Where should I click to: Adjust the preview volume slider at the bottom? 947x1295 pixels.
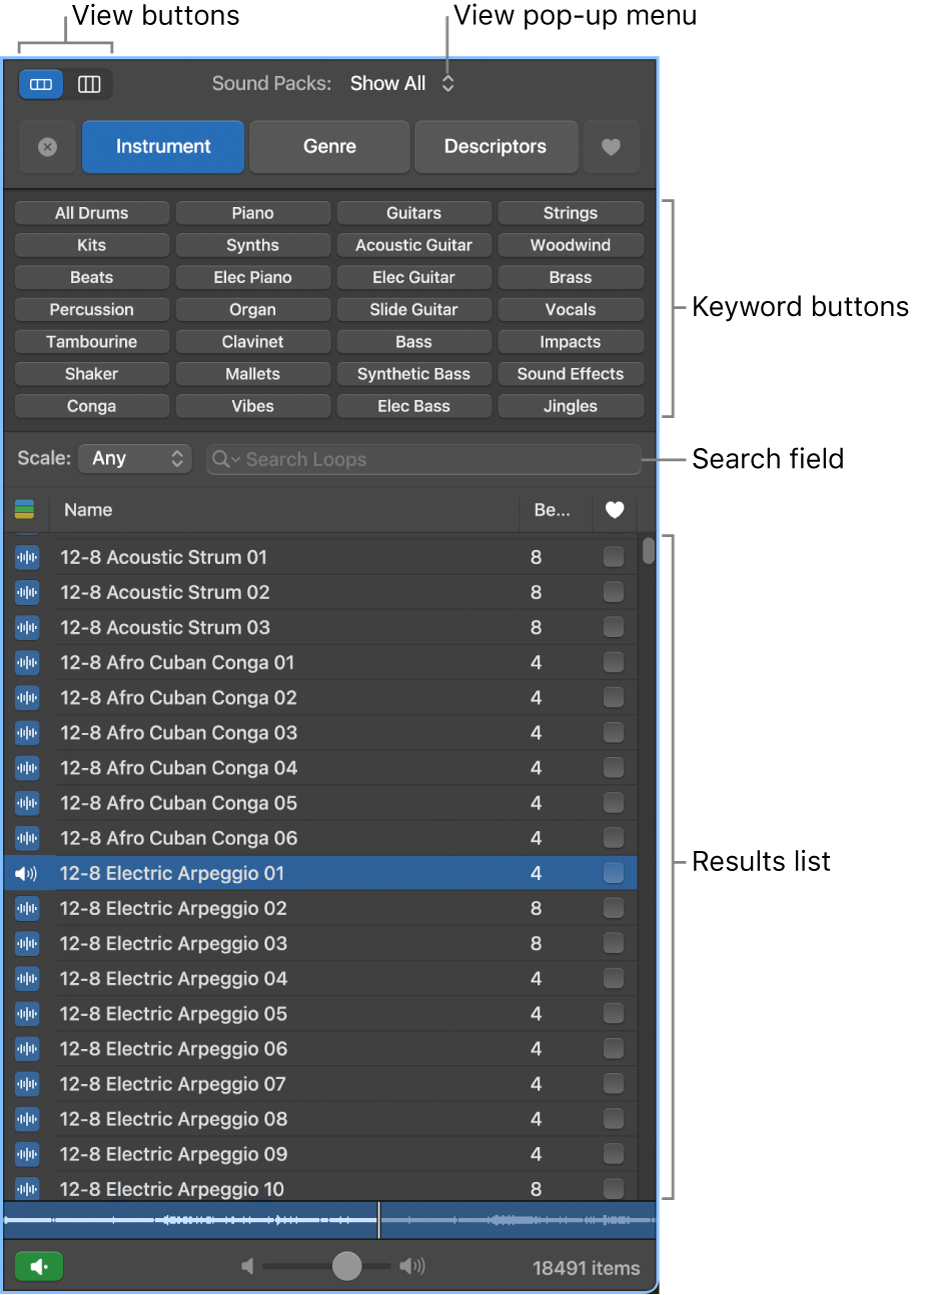[x=346, y=1265]
